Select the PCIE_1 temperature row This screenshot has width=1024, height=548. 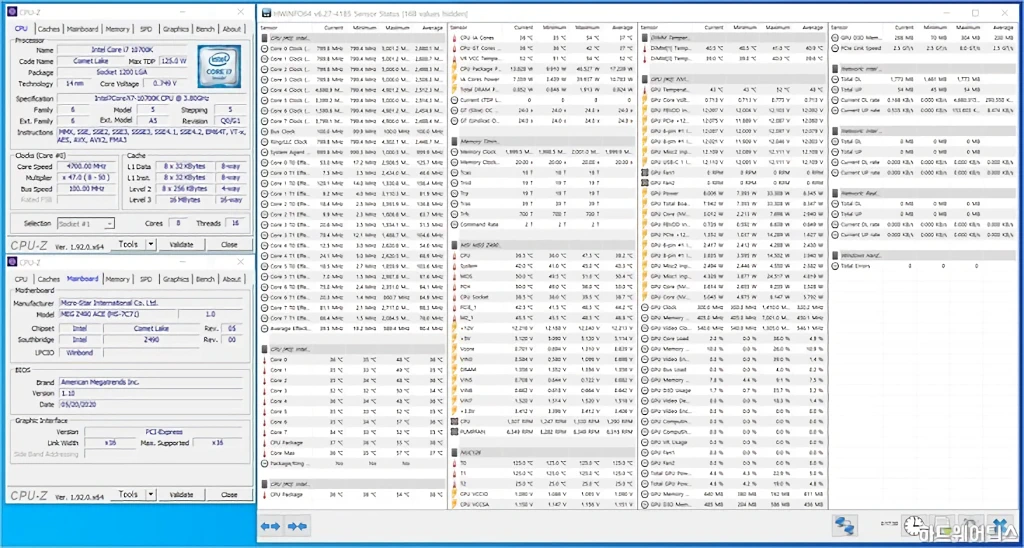(543, 307)
